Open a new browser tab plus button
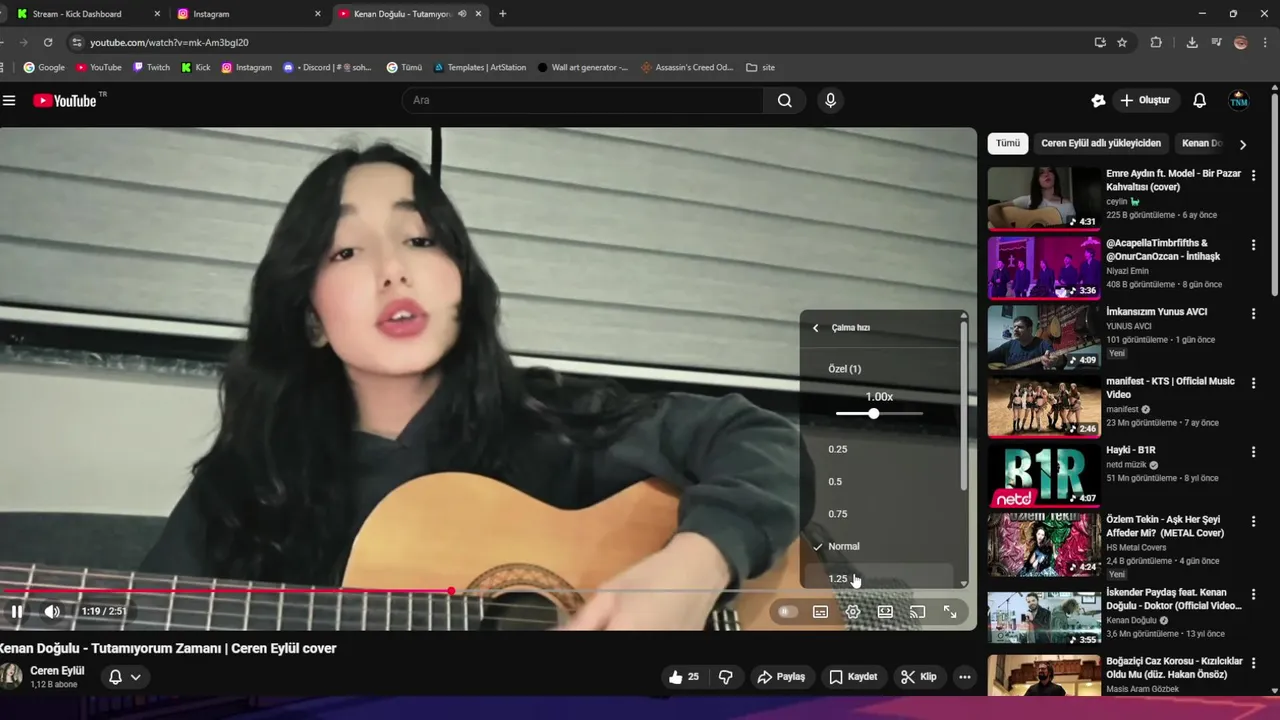 click(502, 14)
